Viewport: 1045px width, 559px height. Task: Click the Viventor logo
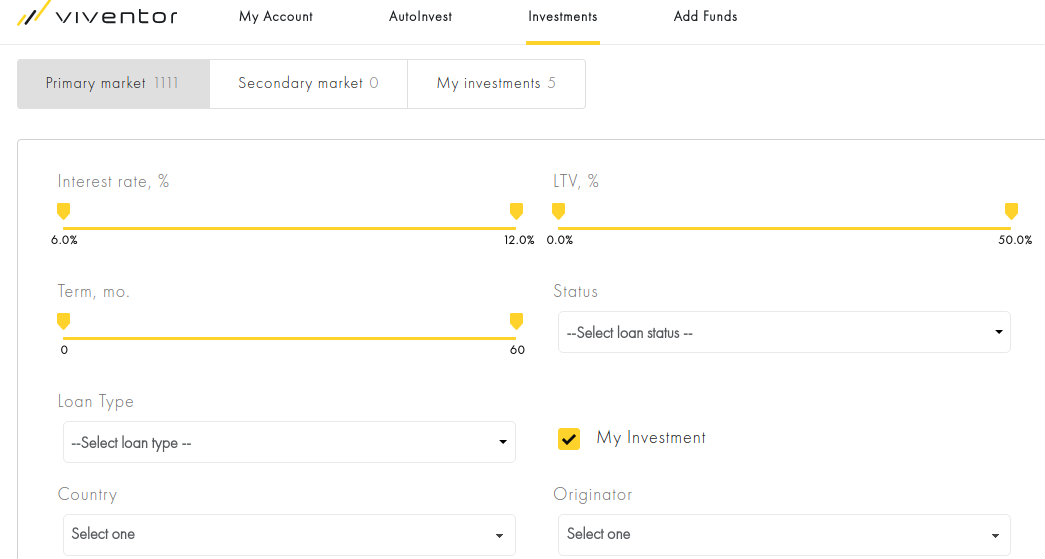point(97,14)
